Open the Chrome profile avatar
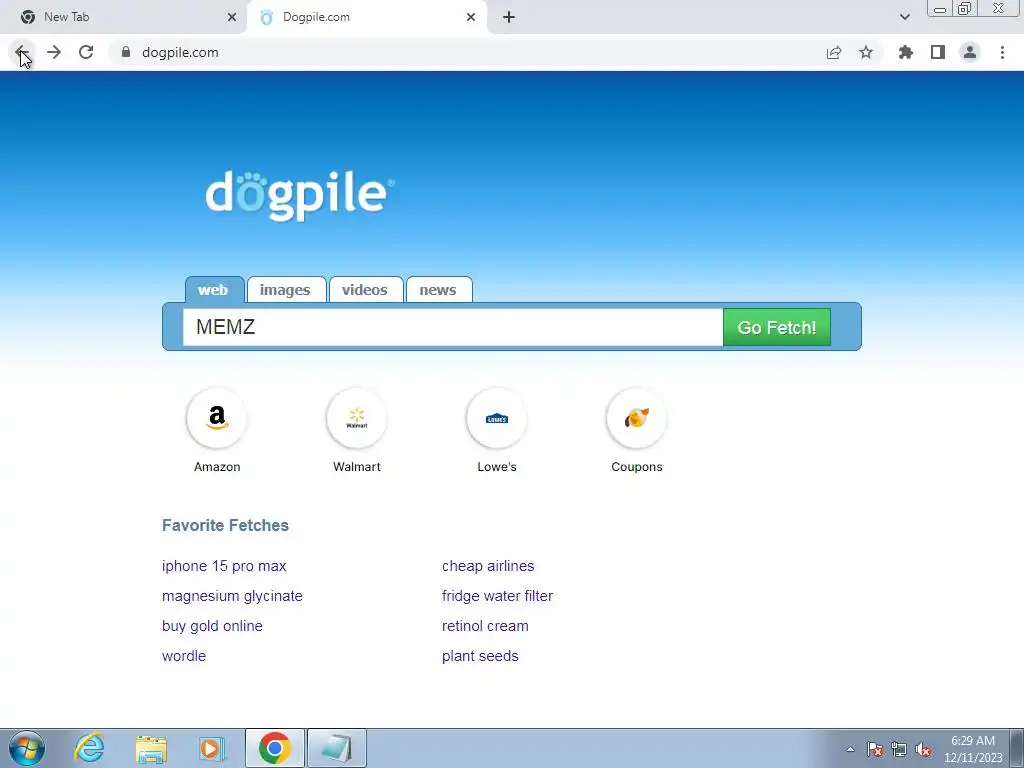 coord(970,52)
